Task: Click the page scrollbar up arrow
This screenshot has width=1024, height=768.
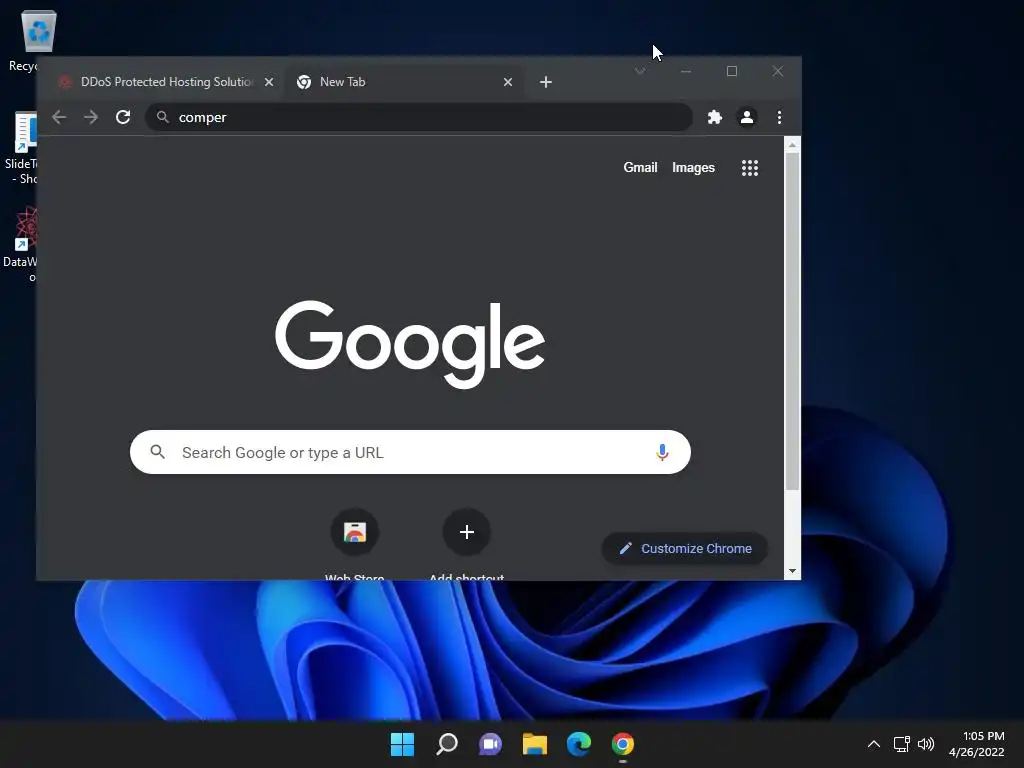Action: coord(792,145)
